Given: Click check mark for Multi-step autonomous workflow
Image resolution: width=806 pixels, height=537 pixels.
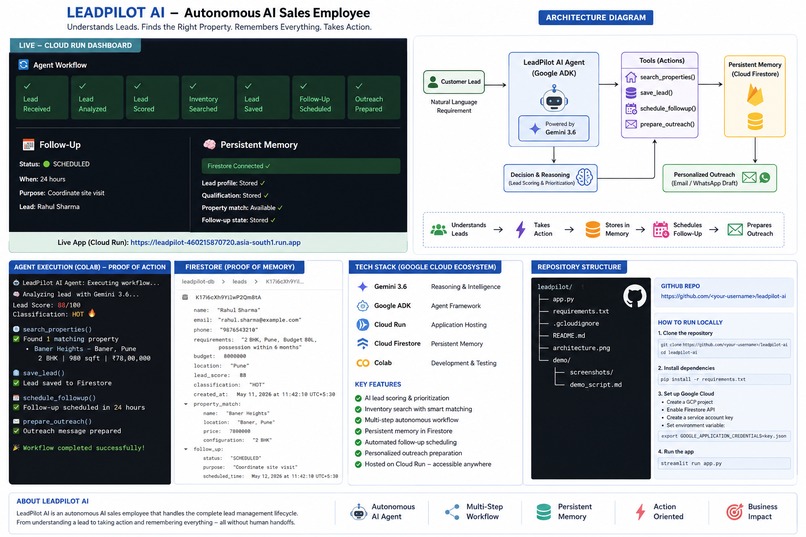Looking at the screenshot, I should point(358,420).
